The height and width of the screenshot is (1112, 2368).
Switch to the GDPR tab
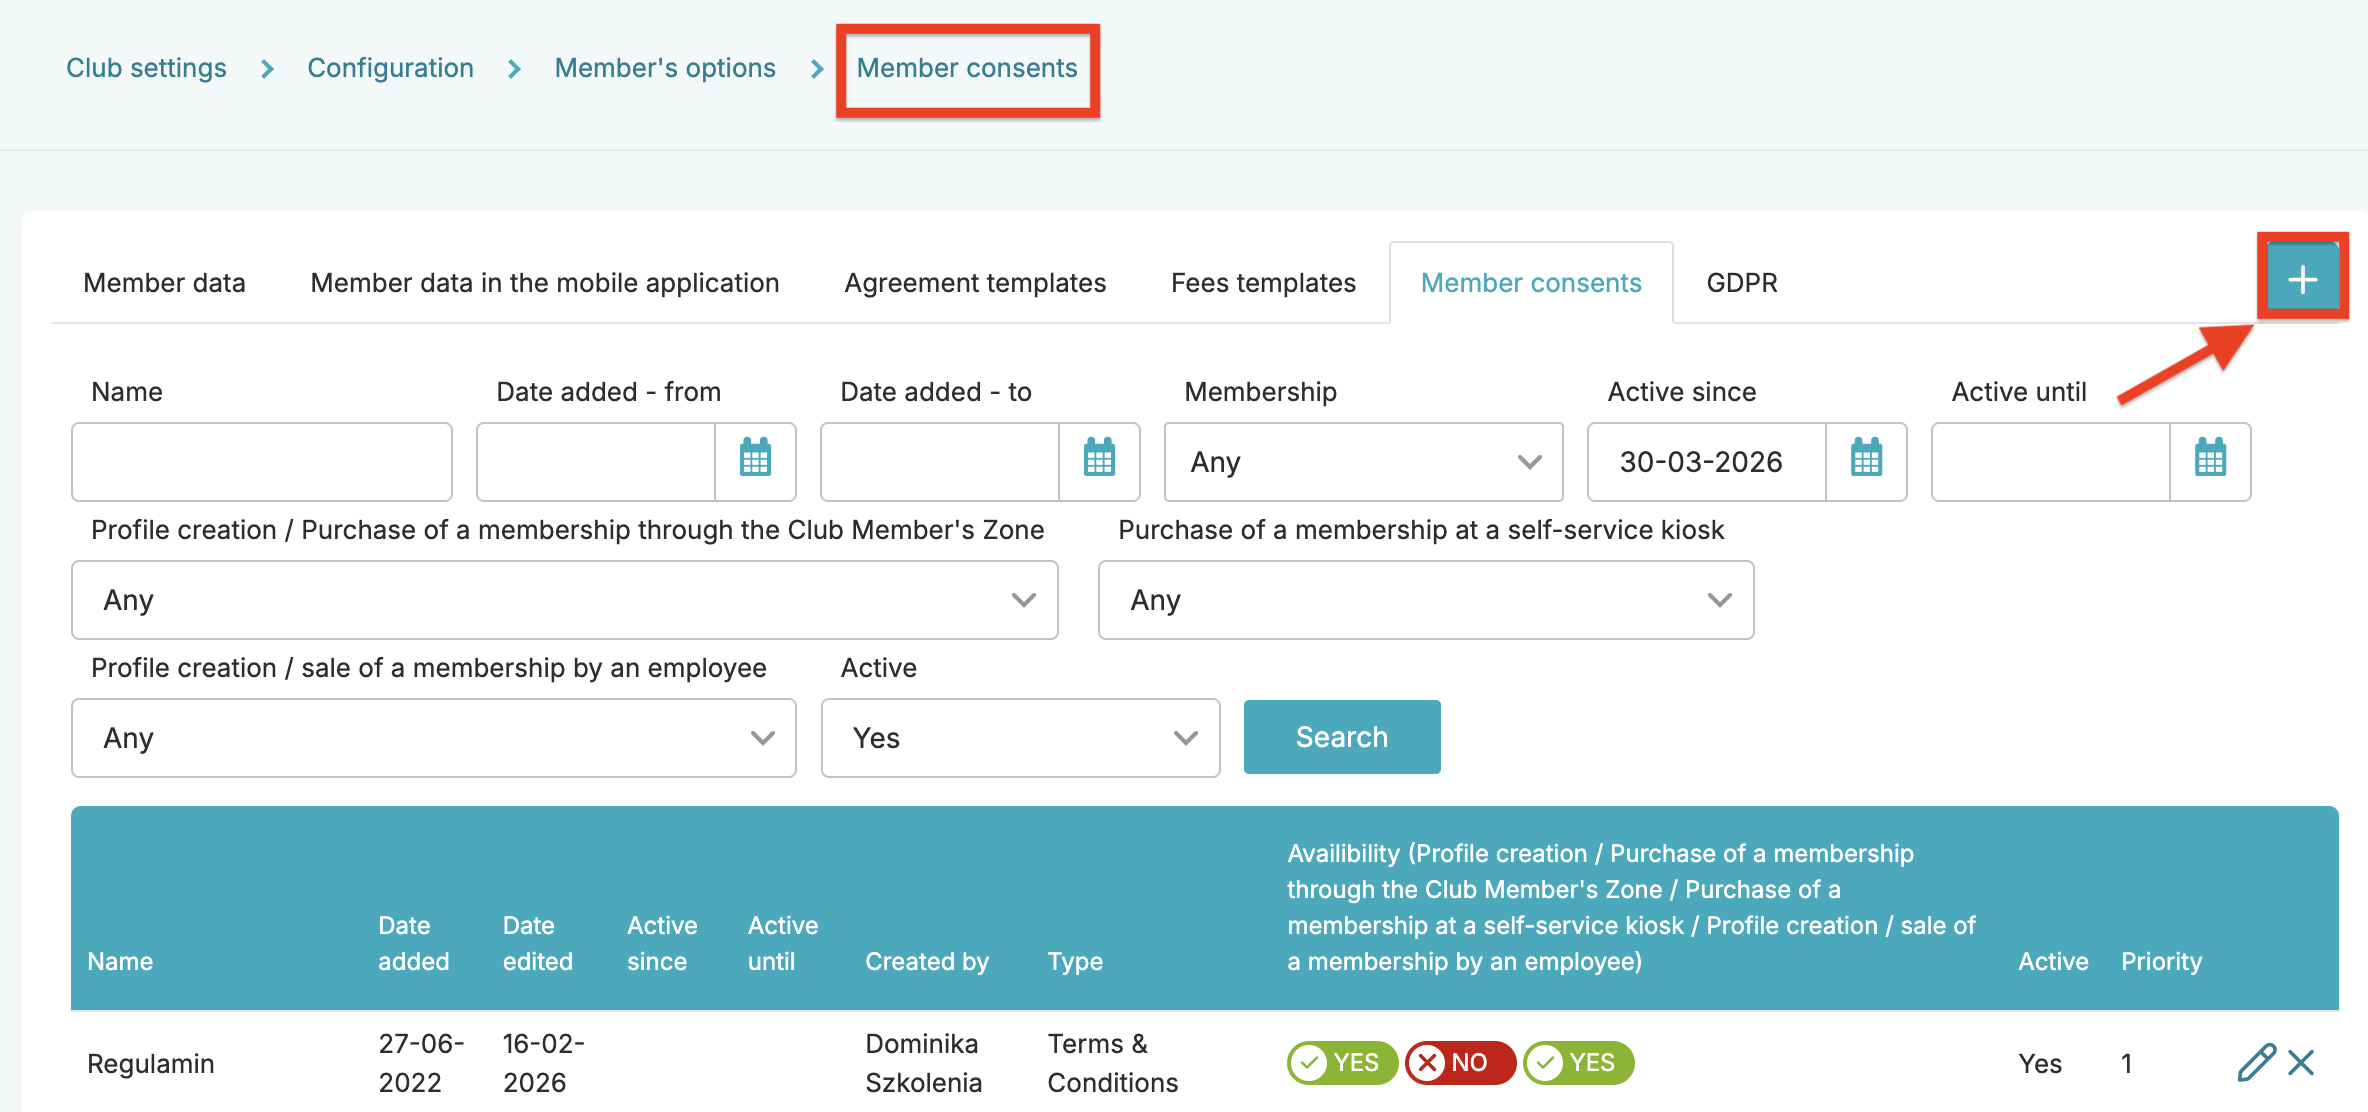[x=1741, y=283]
